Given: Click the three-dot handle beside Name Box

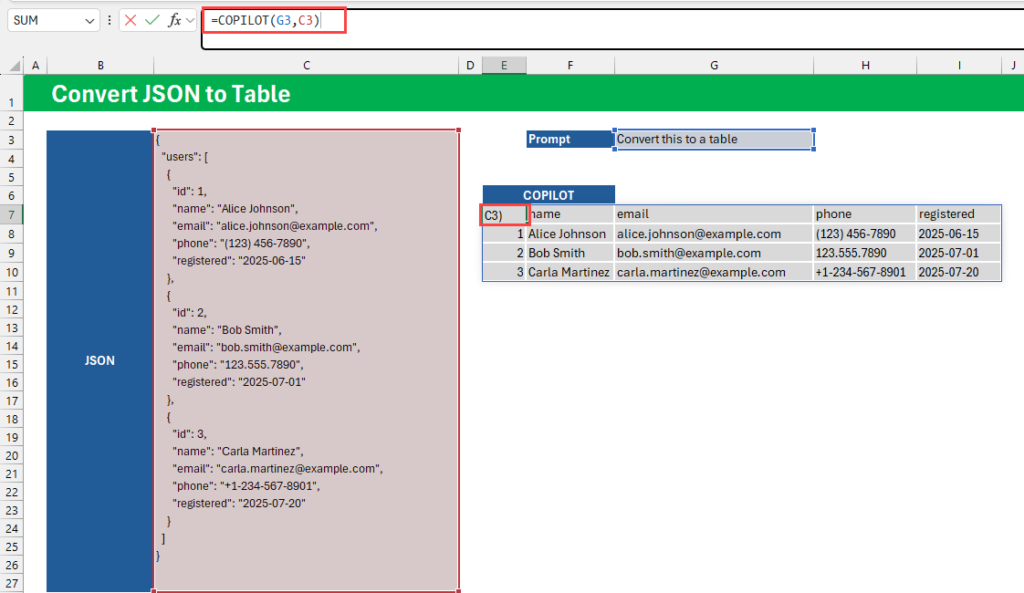Looking at the screenshot, I should pyautogui.click(x=109, y=20).
